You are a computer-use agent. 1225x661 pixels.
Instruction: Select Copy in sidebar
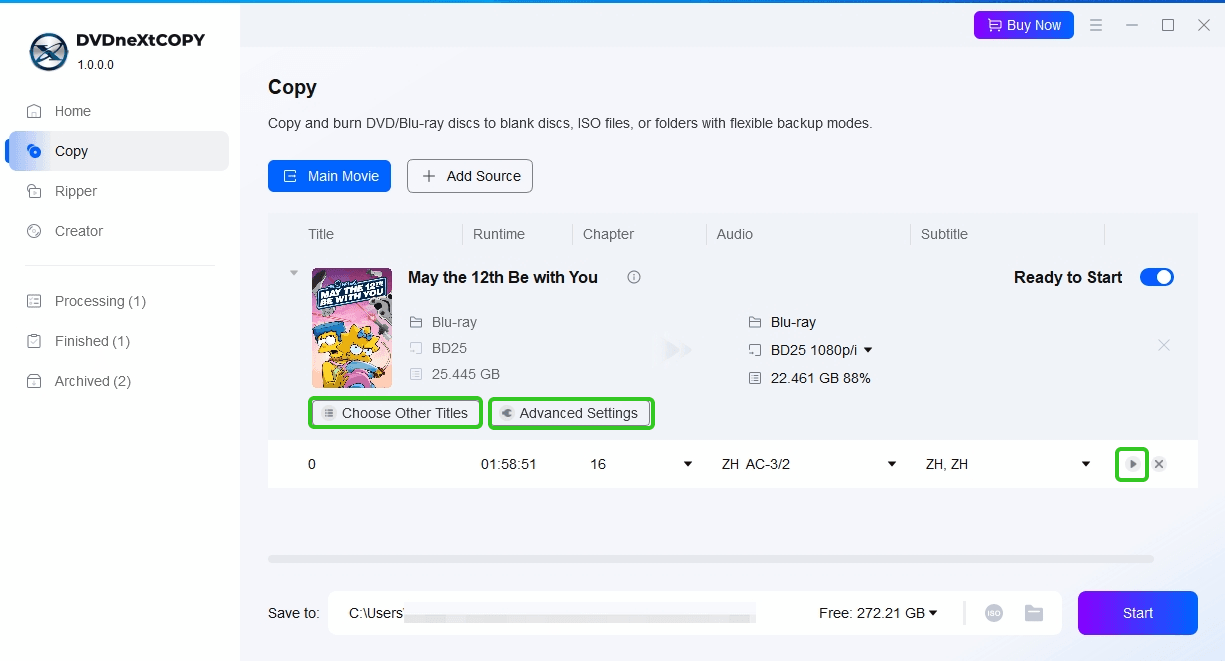point(118,151)
